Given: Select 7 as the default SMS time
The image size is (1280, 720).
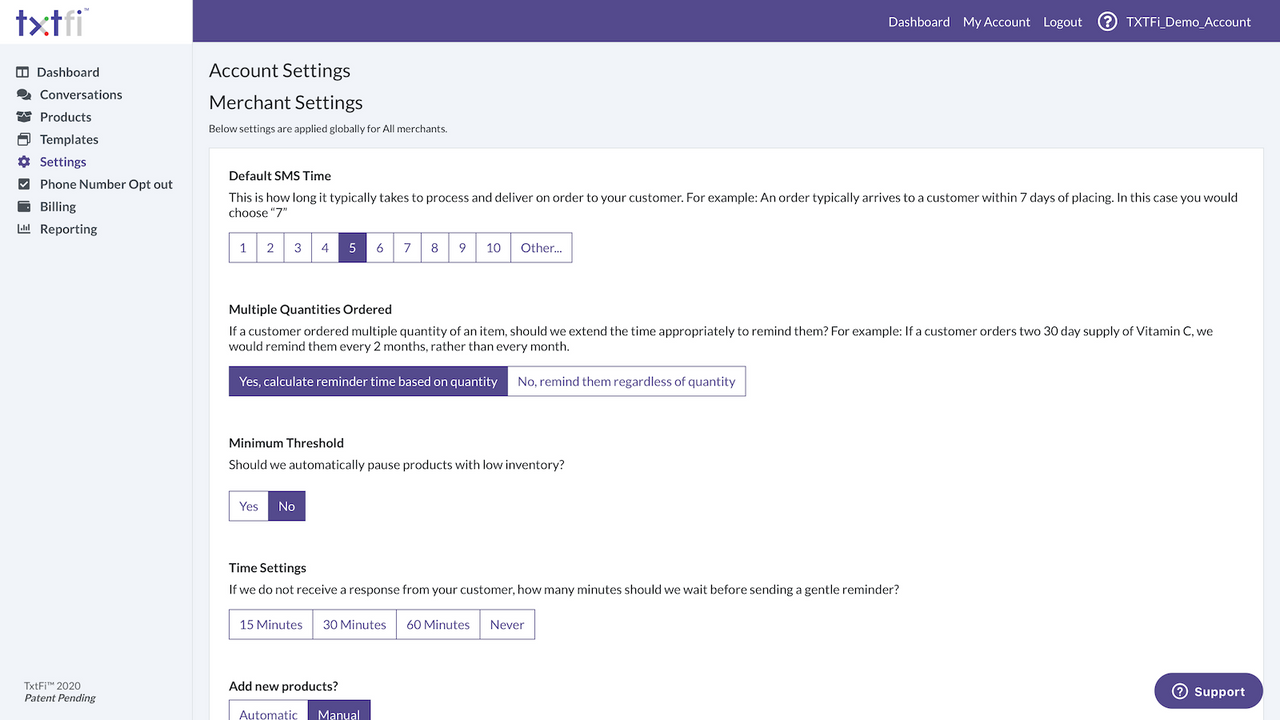Looking at the screenshot, I should coord(407,247).
